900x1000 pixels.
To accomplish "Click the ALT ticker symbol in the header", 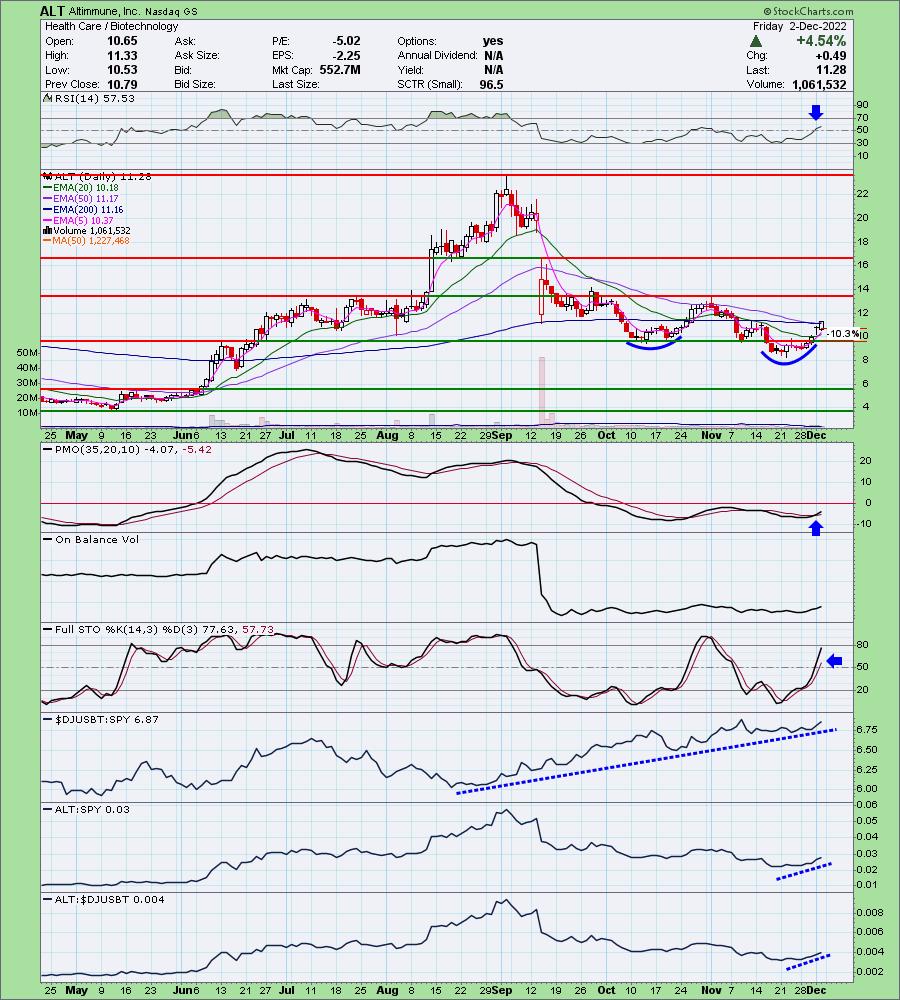I will coord(50,11).
